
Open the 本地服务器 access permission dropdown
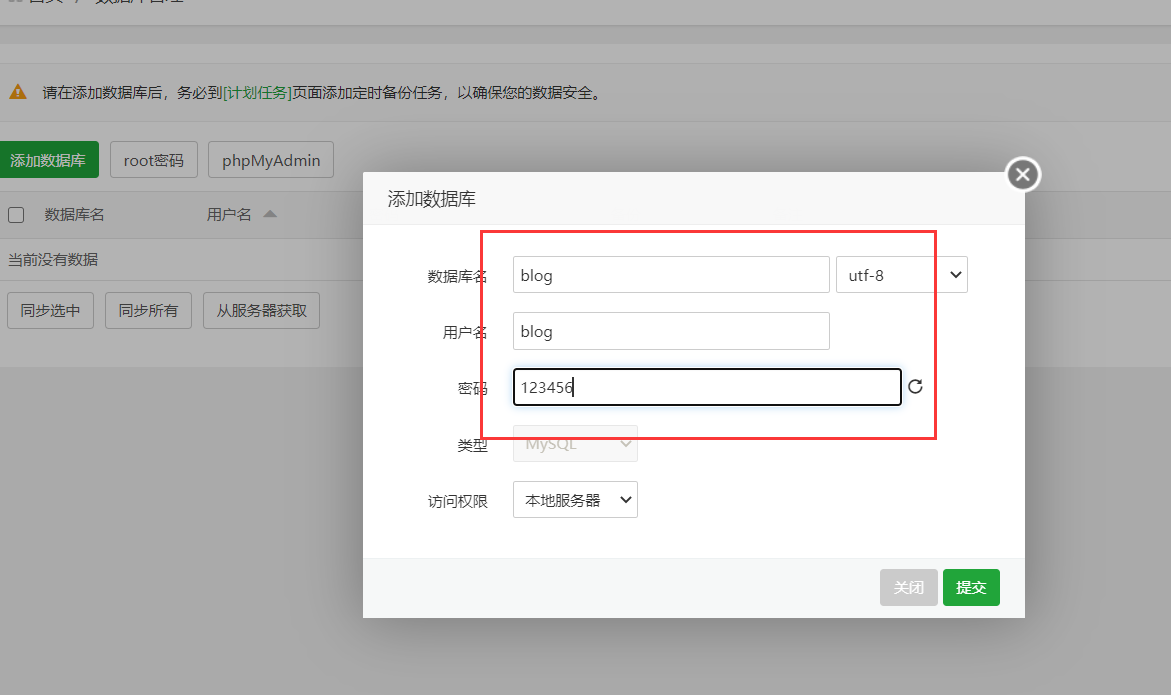[x=575, y=499]
